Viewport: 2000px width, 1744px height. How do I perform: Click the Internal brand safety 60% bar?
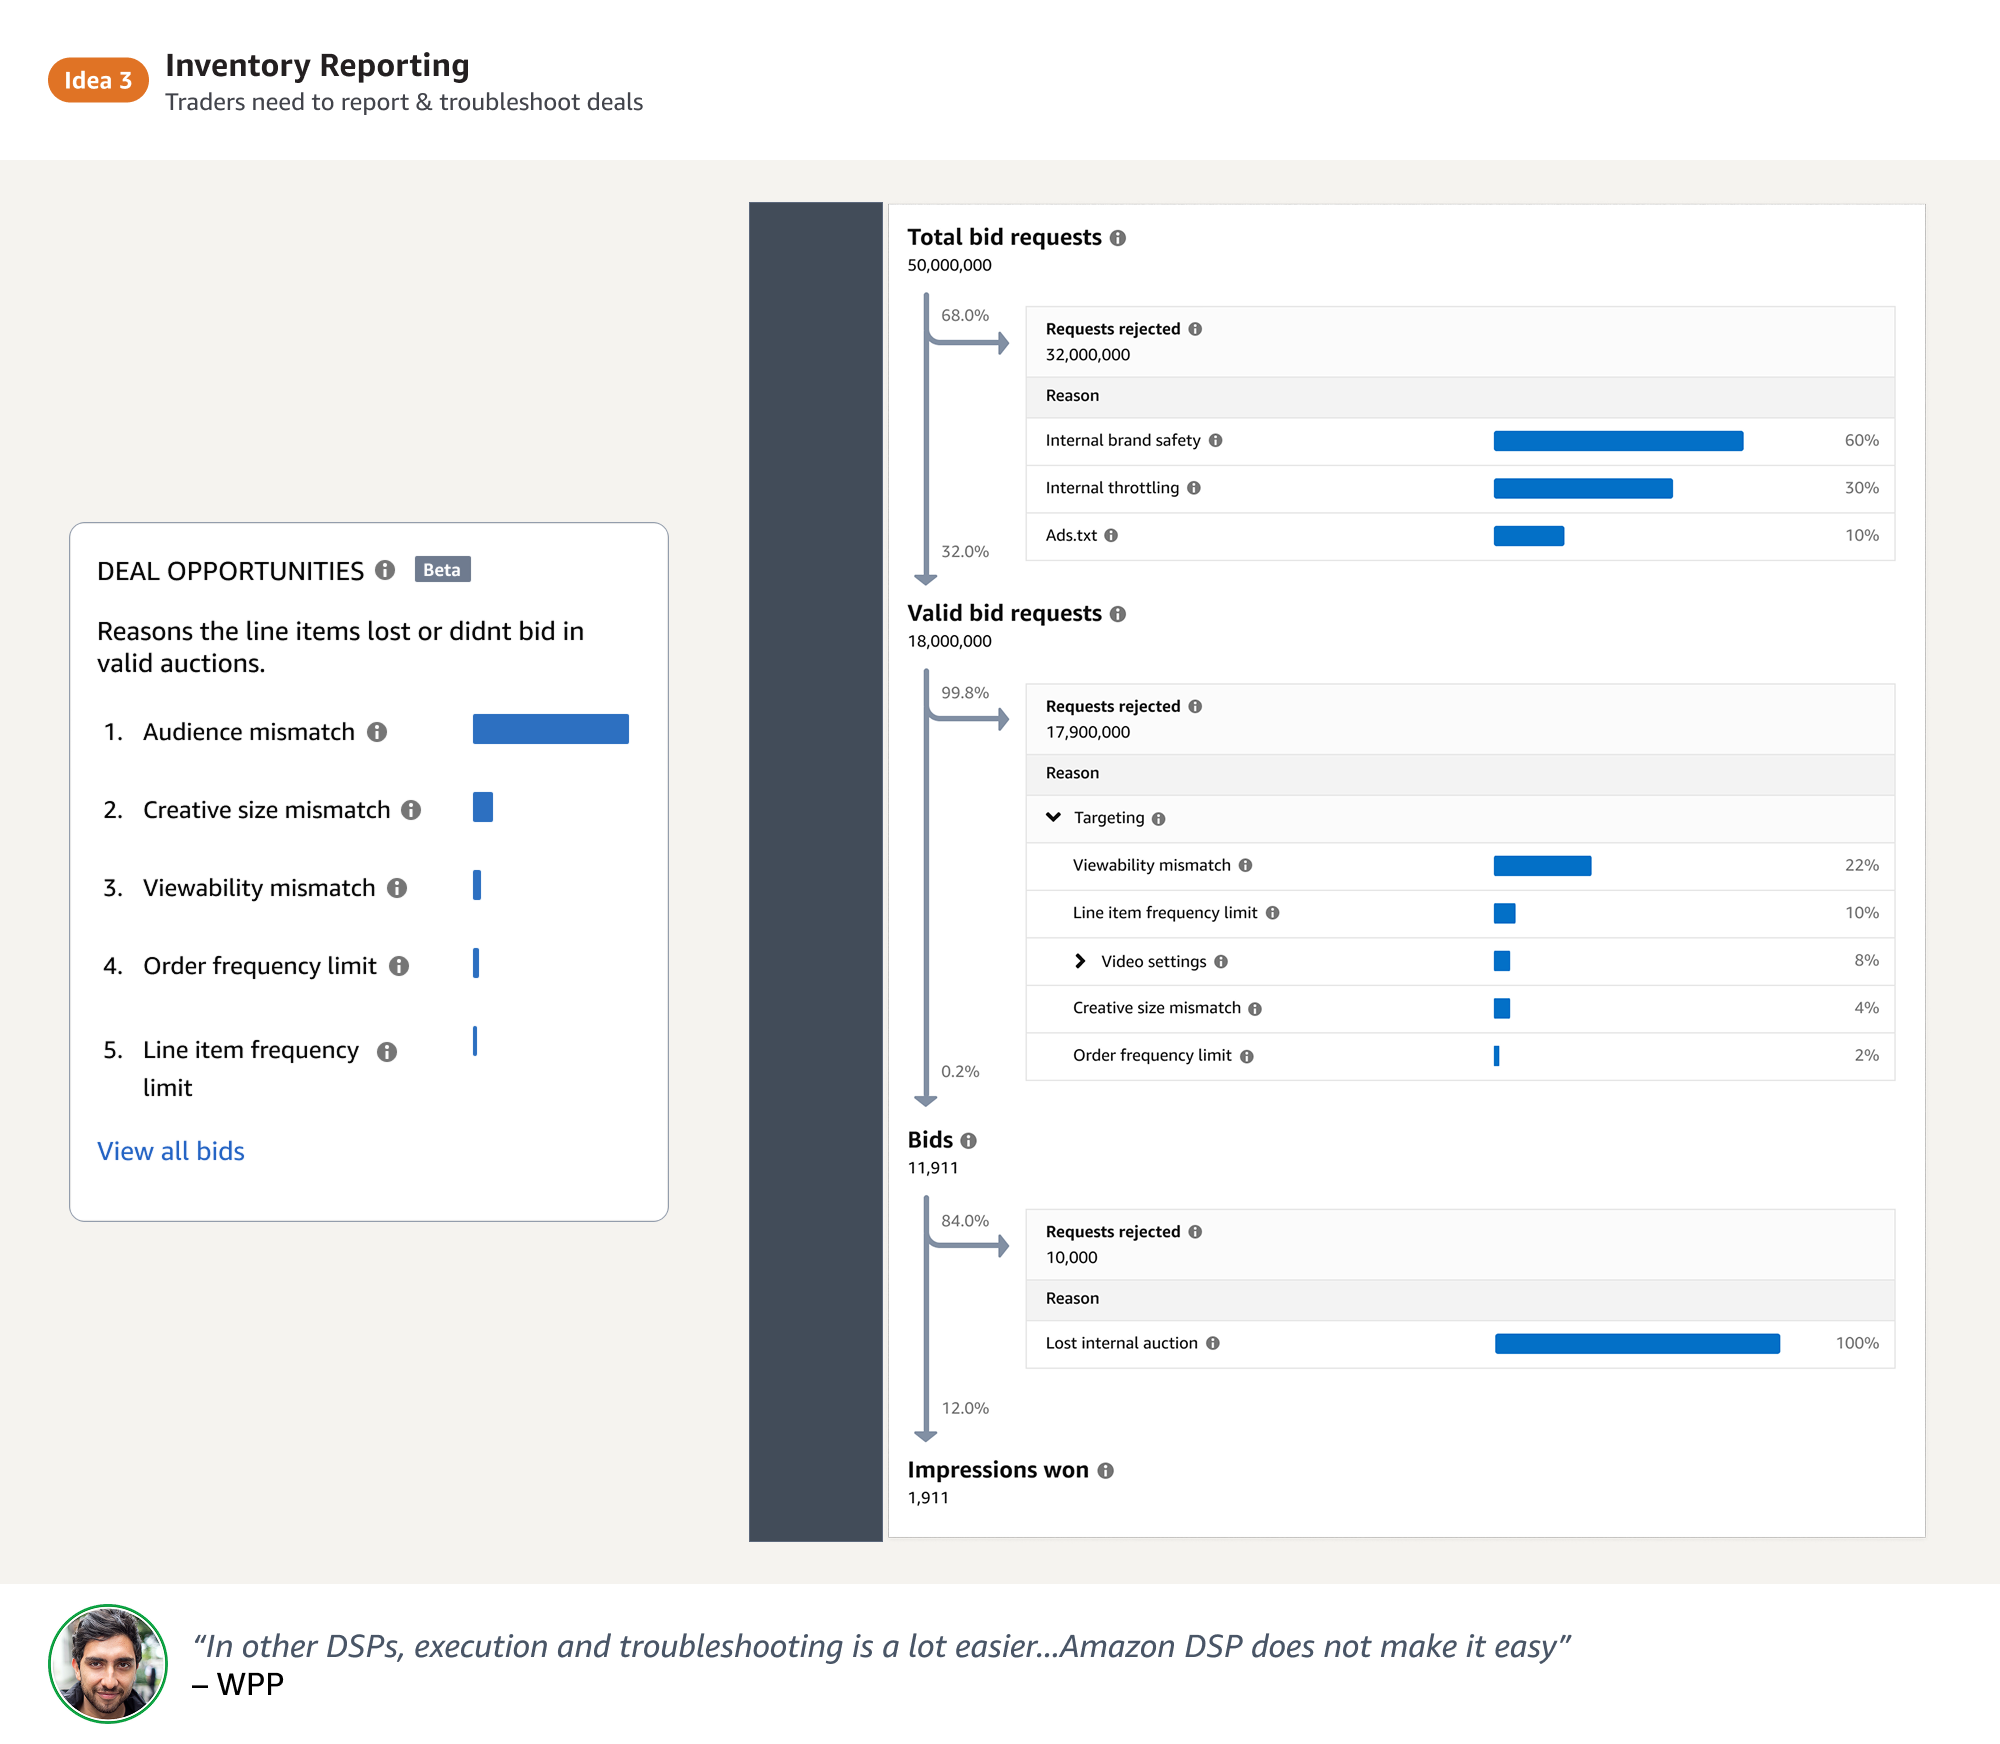click(1618, 441)
